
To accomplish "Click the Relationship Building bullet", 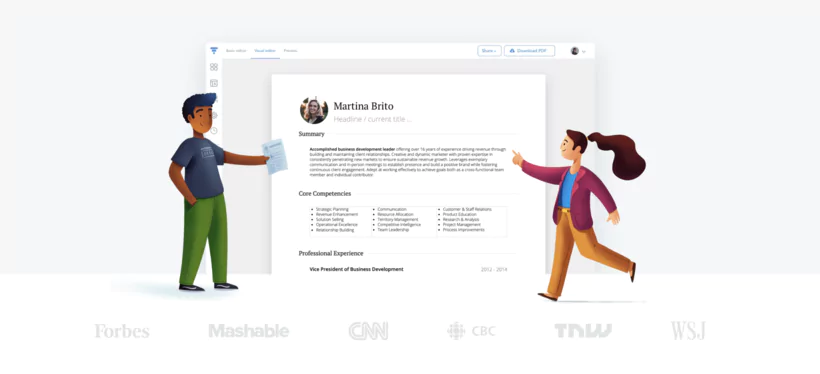I will (335, 230).
